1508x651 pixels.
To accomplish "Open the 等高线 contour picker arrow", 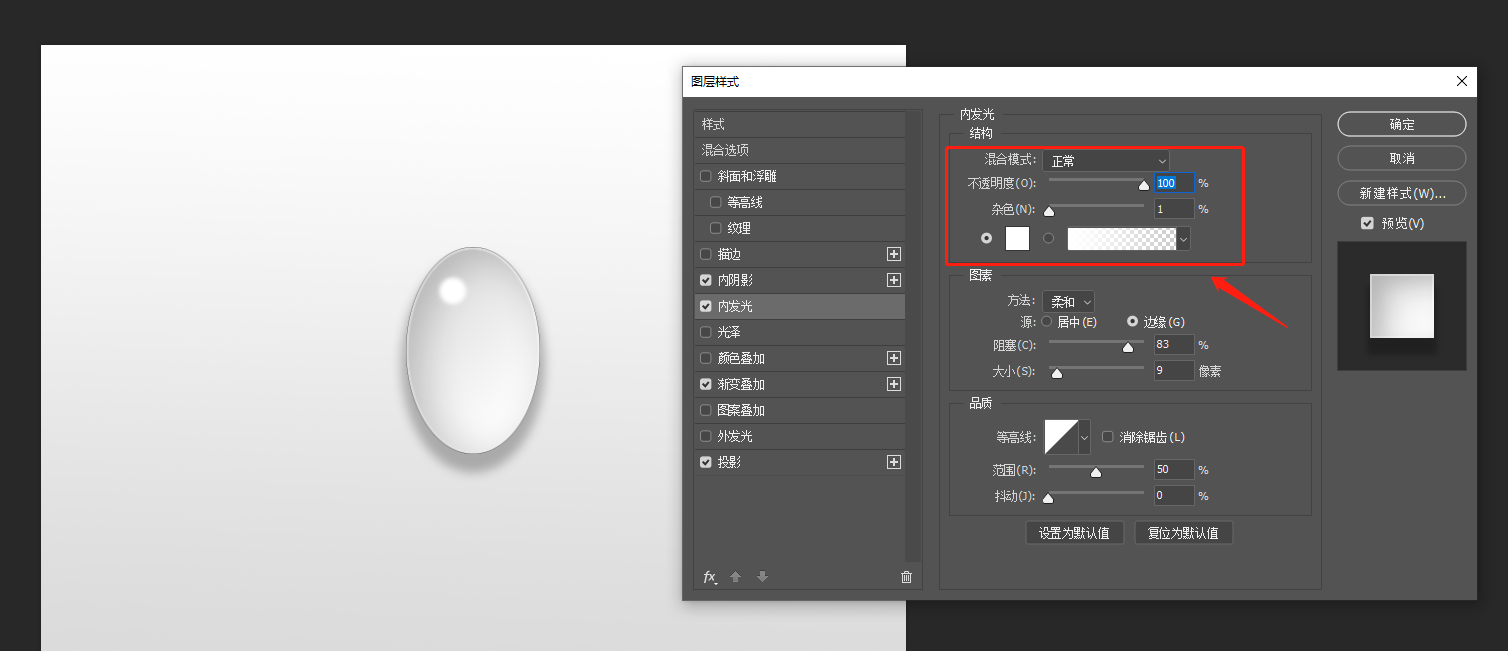I will click(1084, 437).
